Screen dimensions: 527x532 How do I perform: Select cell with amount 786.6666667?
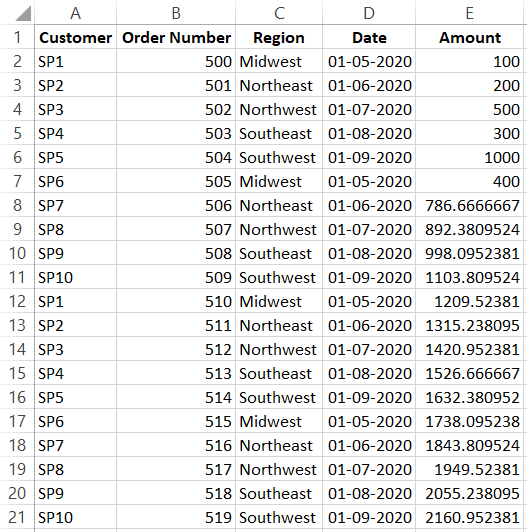[x=469, y=205]
